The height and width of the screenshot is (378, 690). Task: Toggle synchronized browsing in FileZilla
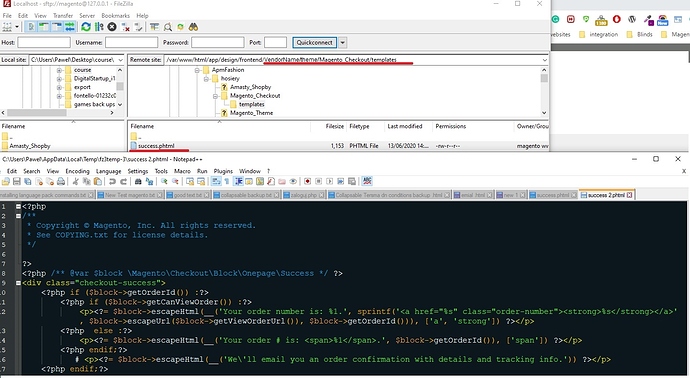pyautogui.click(x=180, y=27)
